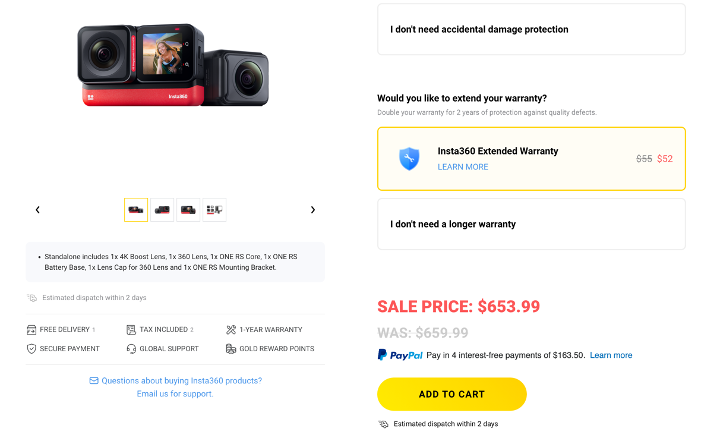Select Insta360 Extended Warranty option

[x=531, y=158]
